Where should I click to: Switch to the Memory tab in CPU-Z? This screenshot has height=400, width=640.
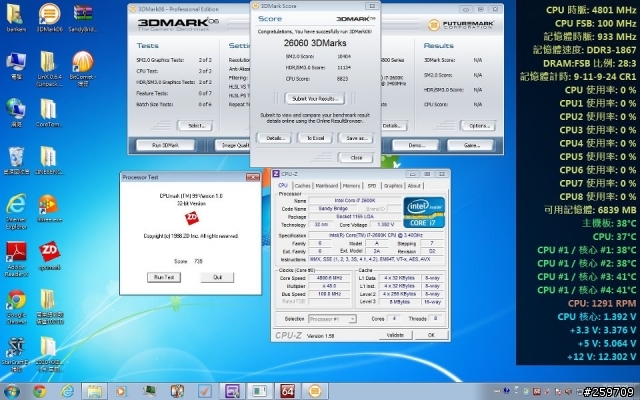[x=351, y=186]
